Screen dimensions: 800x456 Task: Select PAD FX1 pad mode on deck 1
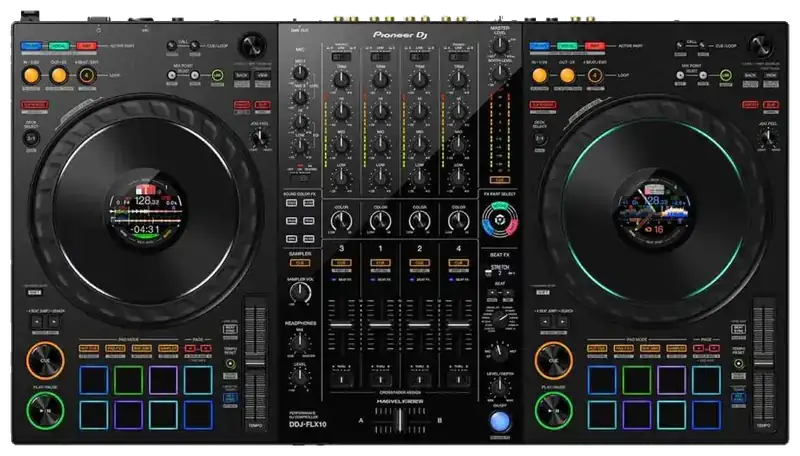pyautogui.click(x=115, y=348)
